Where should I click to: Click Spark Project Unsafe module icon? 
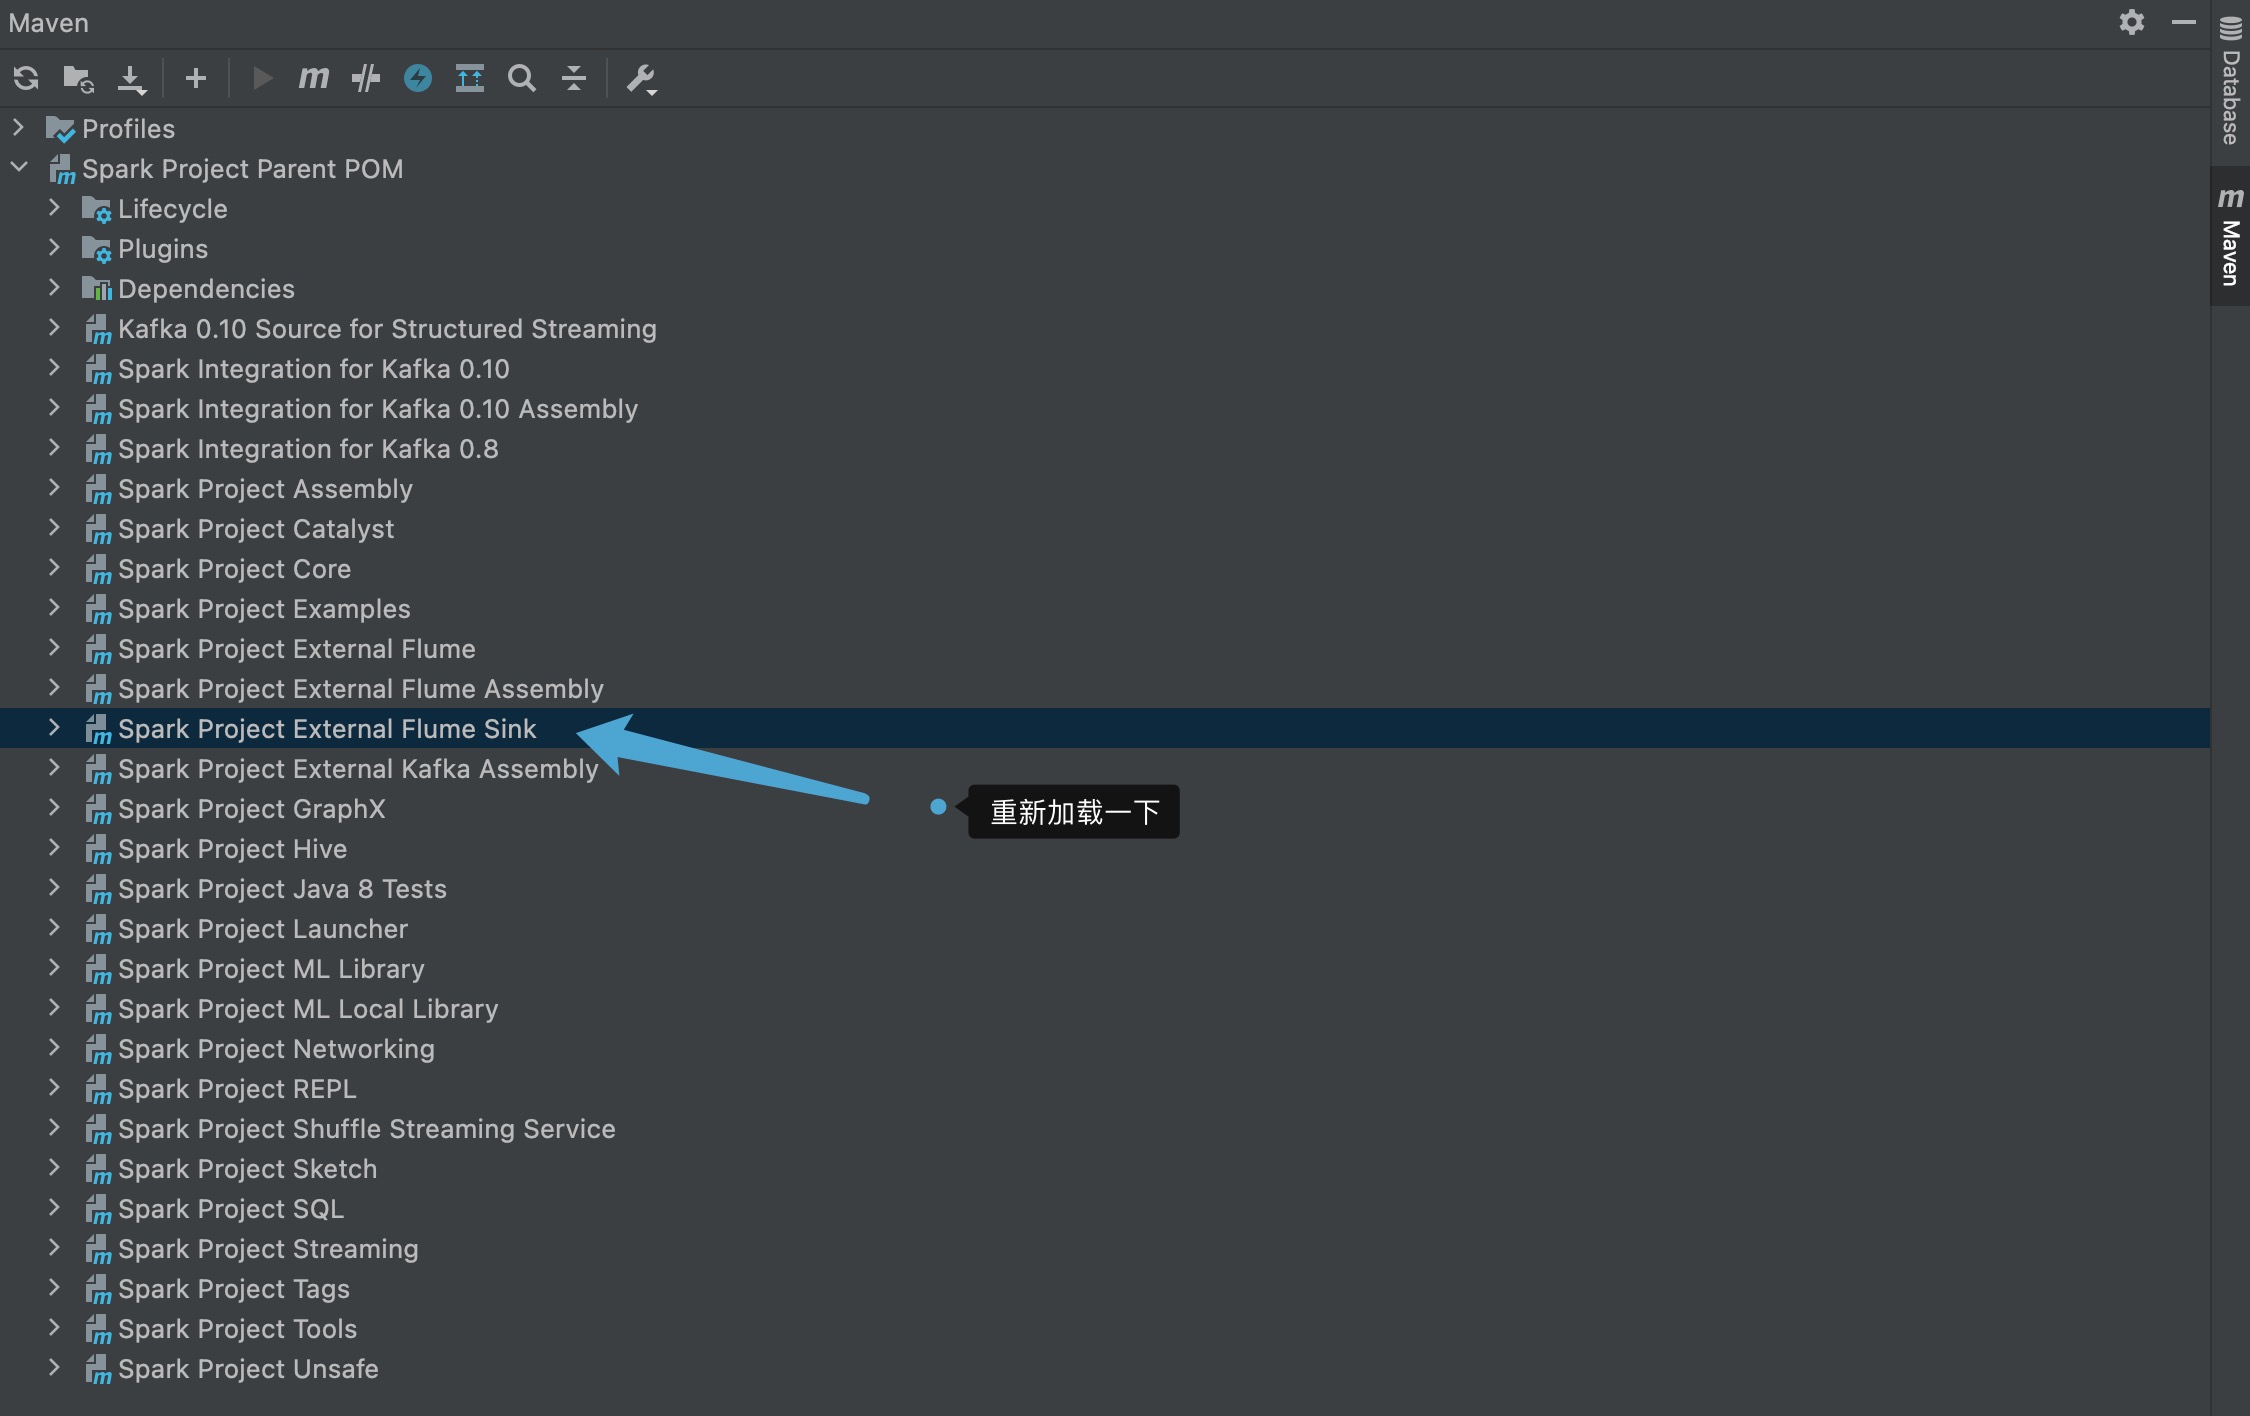coord(98,1369)
